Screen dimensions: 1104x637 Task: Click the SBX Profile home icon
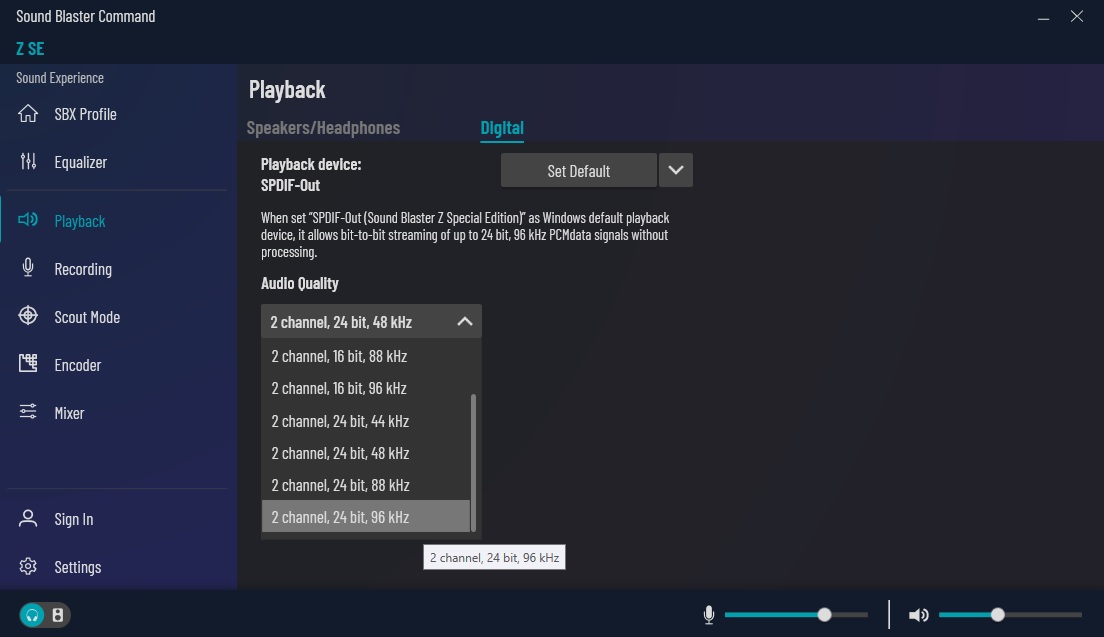(28, 113)
